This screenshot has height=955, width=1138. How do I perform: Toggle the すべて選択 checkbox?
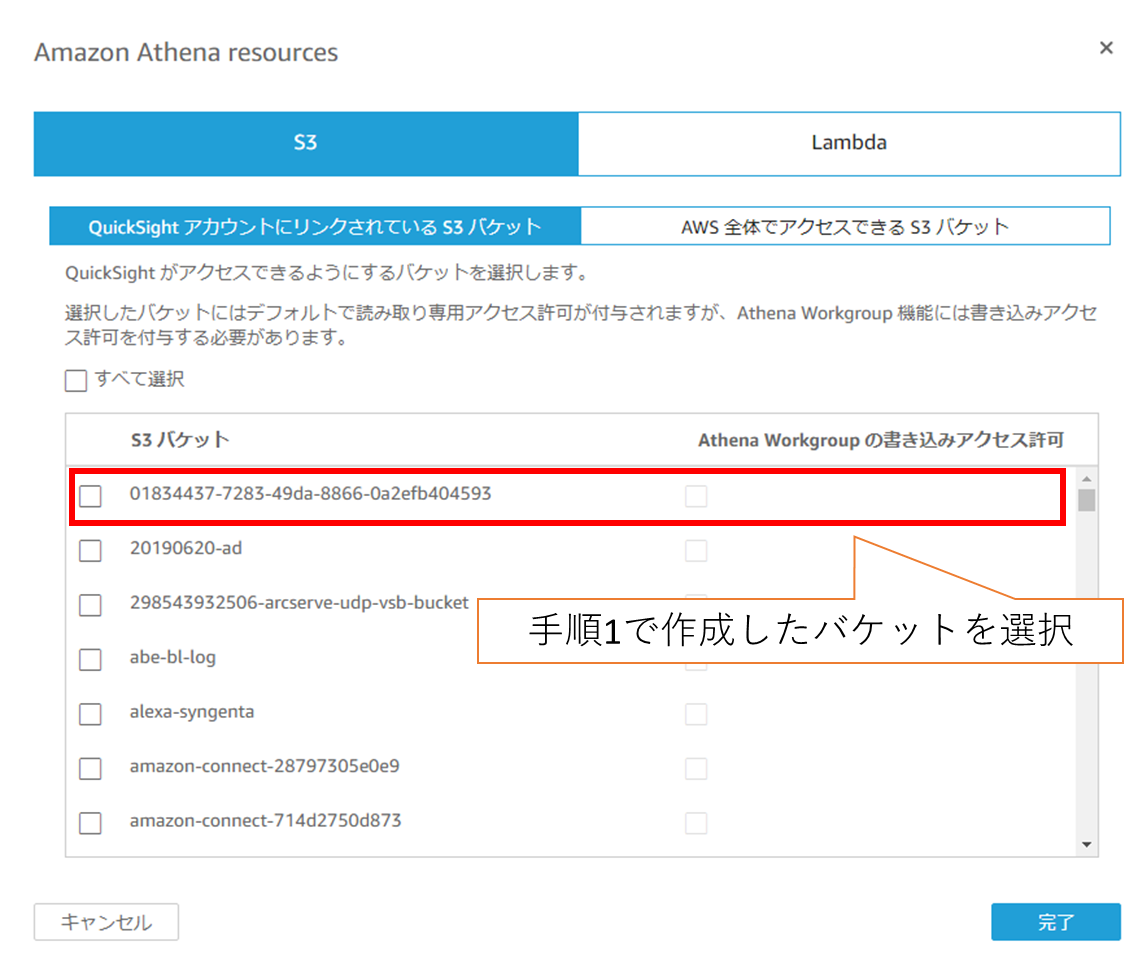coord(75,380)
